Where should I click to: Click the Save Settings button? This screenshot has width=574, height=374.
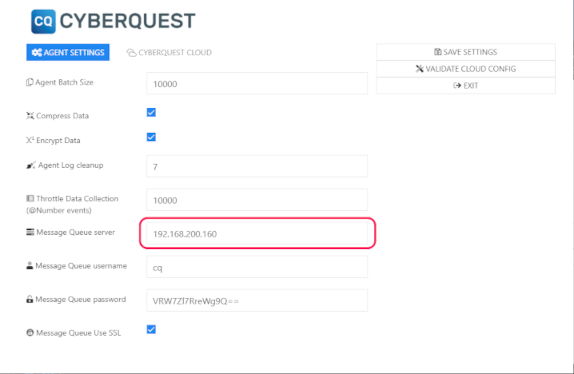[466, 52]
